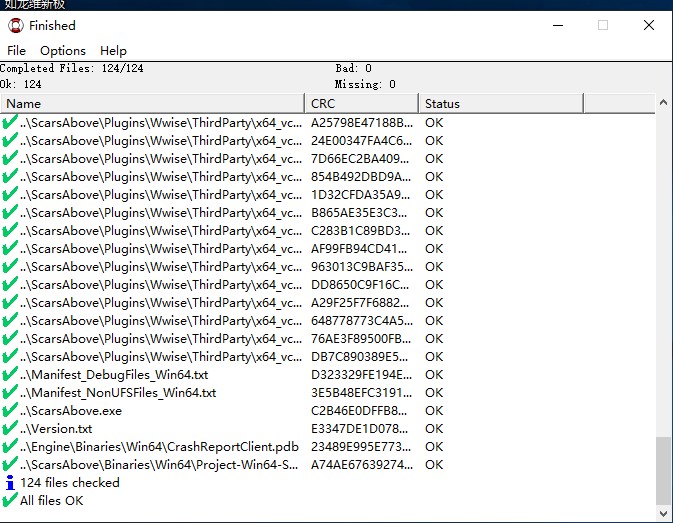This screenshot has width=673, height=523.
Task: Click the check icon for Manifest_DebugFiles_Win64.txt
Action: 9,375
